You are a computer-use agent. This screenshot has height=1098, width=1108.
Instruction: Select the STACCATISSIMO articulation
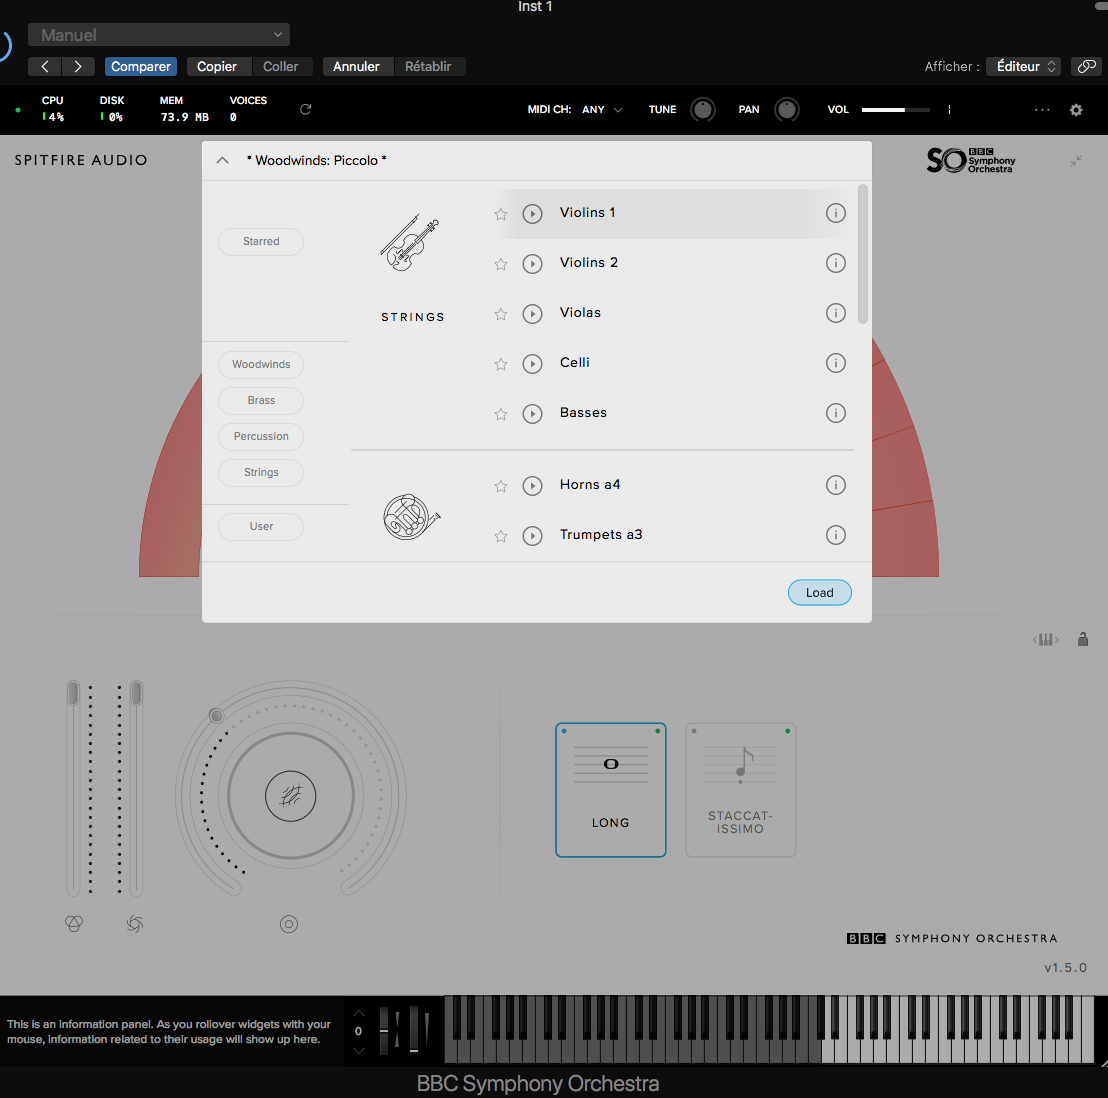click(741, 790)
